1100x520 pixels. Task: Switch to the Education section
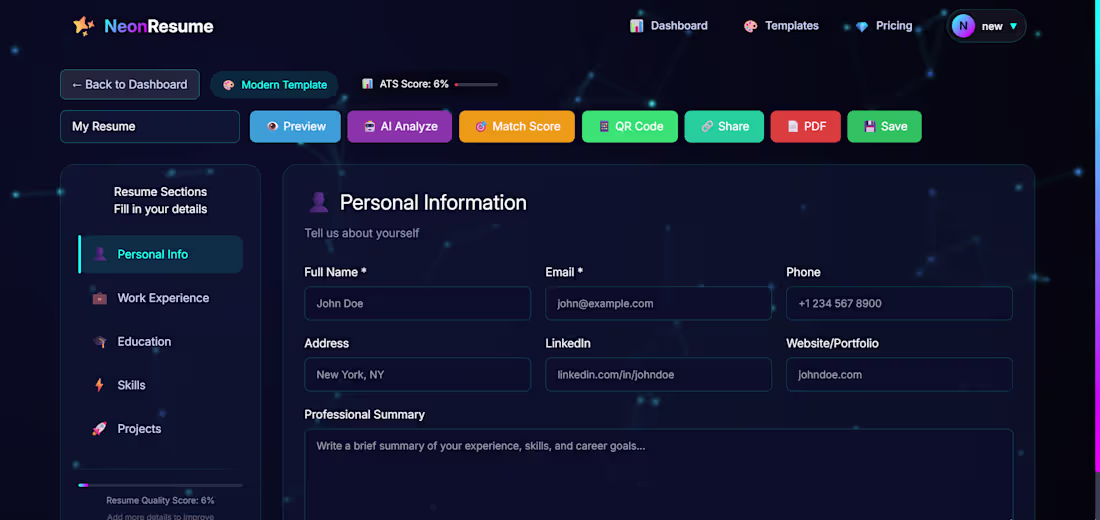161,342
